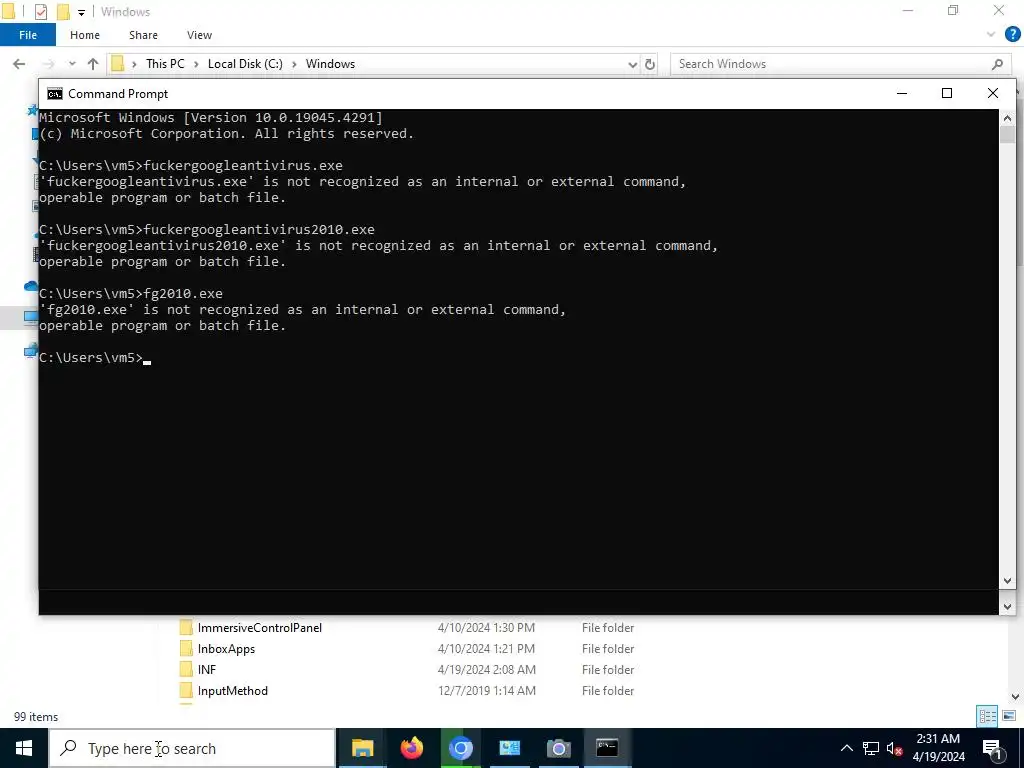Open the View ribbon tab
Viewport: 1024px width, 768px height.
199,35
